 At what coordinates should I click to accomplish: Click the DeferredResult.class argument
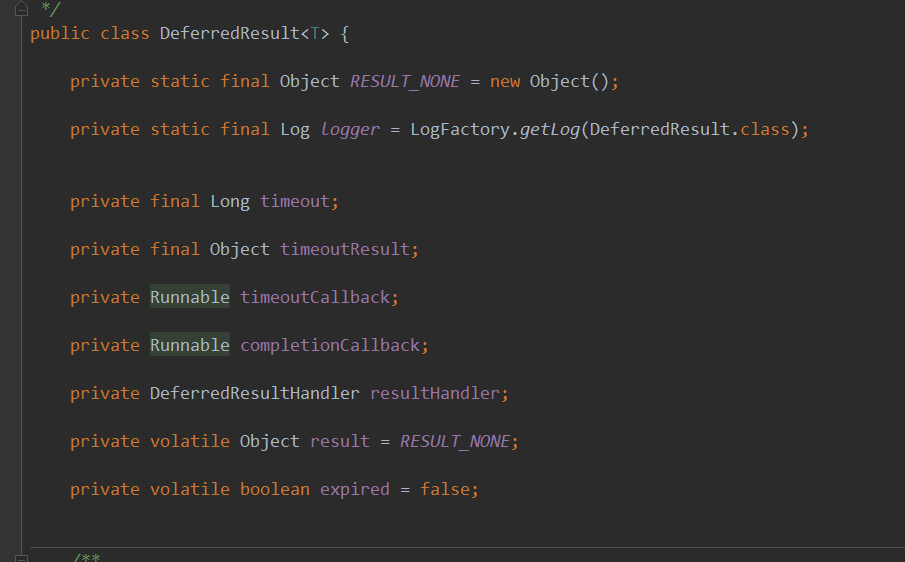(x=689, y=129)
